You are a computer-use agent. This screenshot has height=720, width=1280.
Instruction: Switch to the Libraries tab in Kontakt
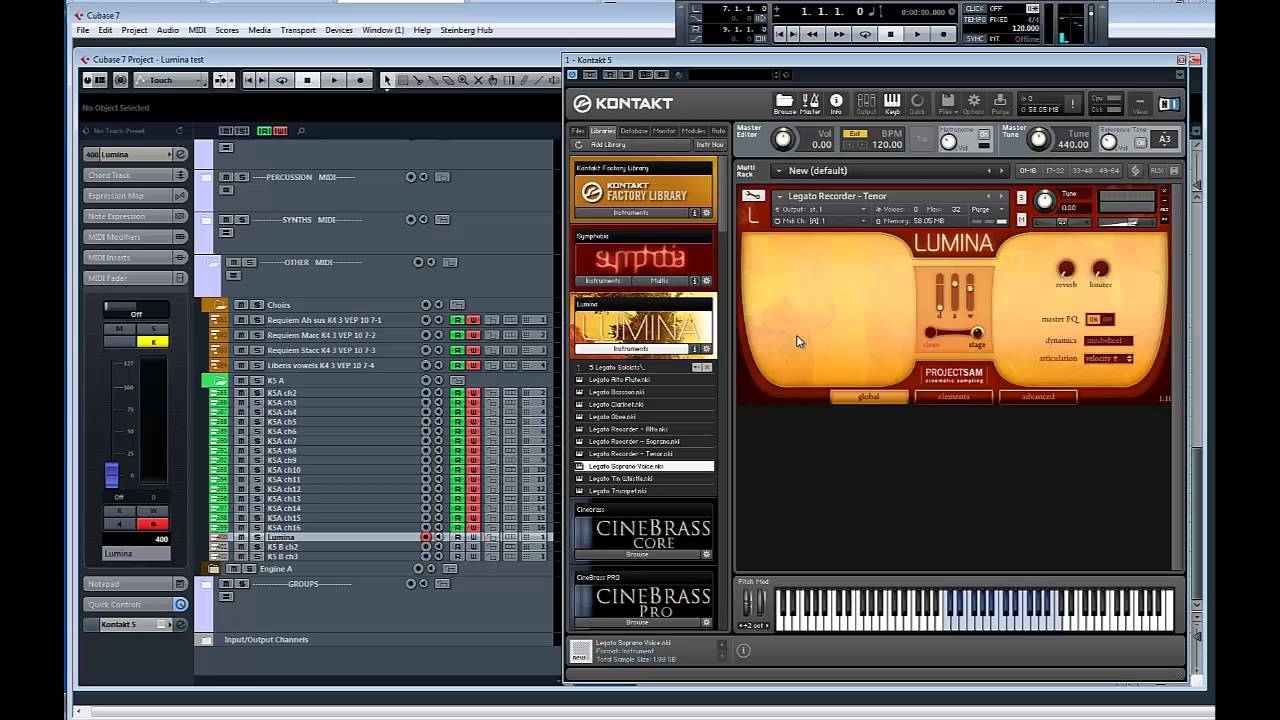pyautogui.click(x=603, y=131)
